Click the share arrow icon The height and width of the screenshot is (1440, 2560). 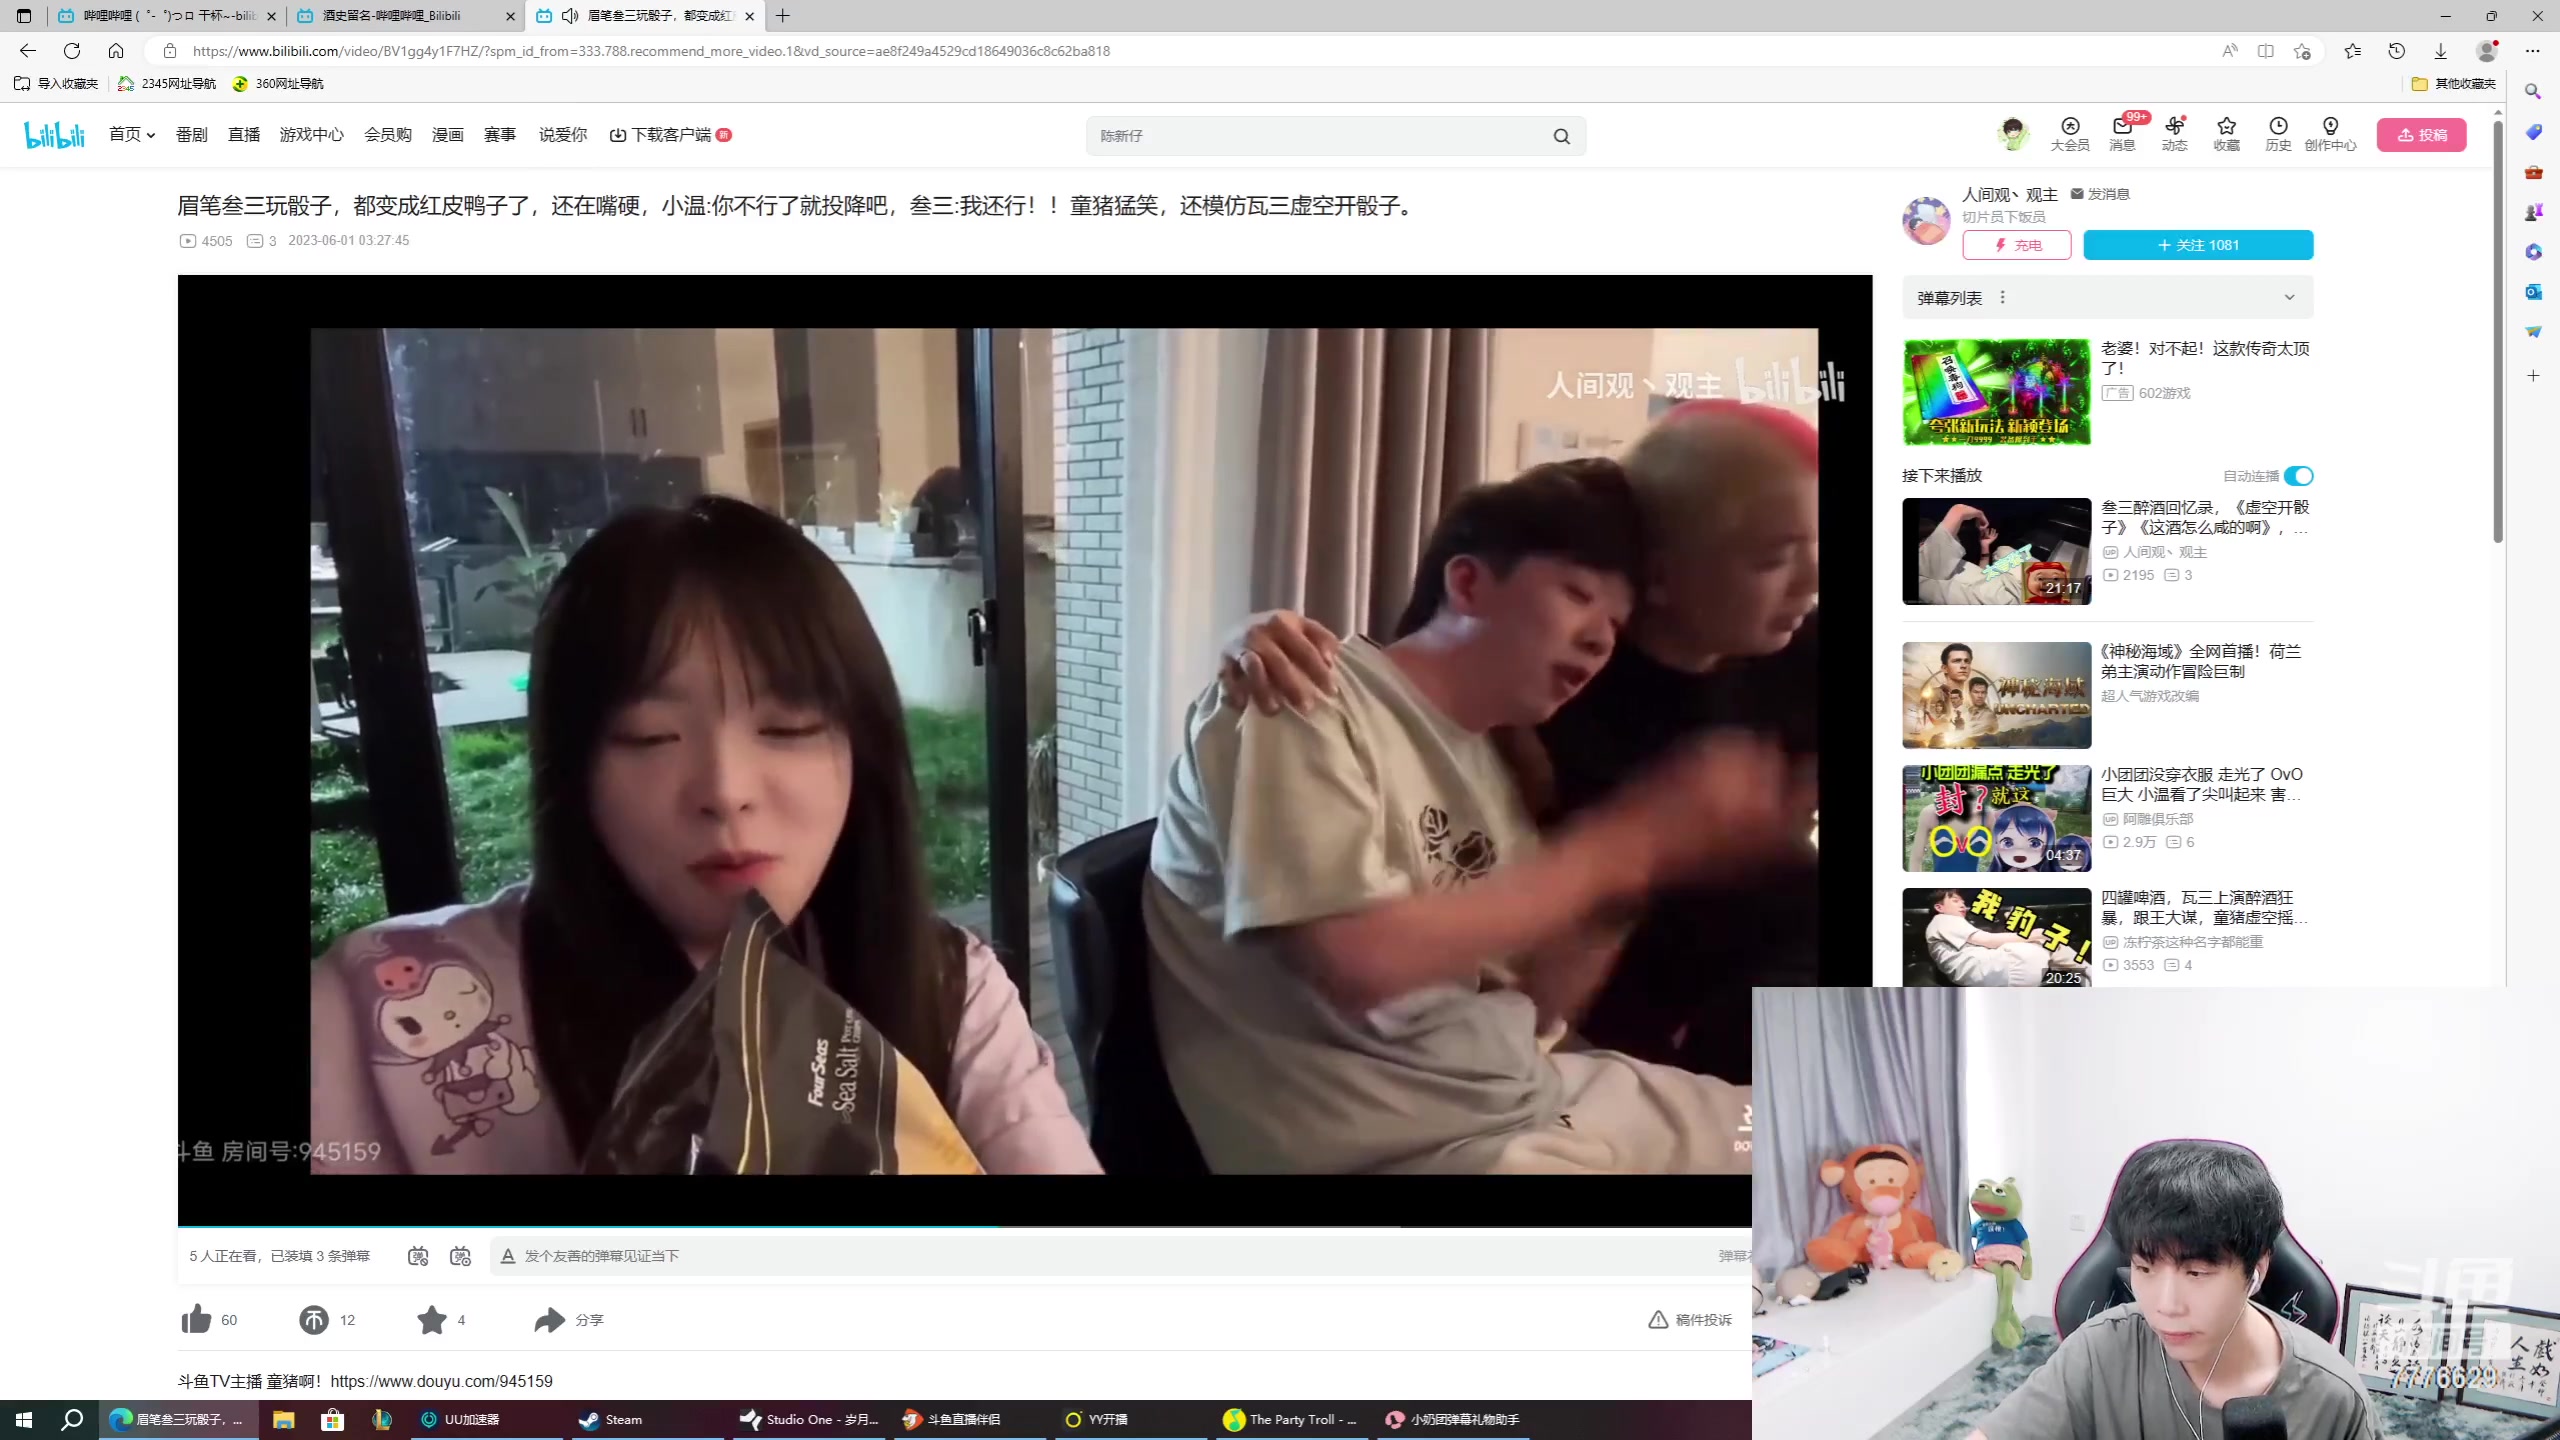point(549,1319)
